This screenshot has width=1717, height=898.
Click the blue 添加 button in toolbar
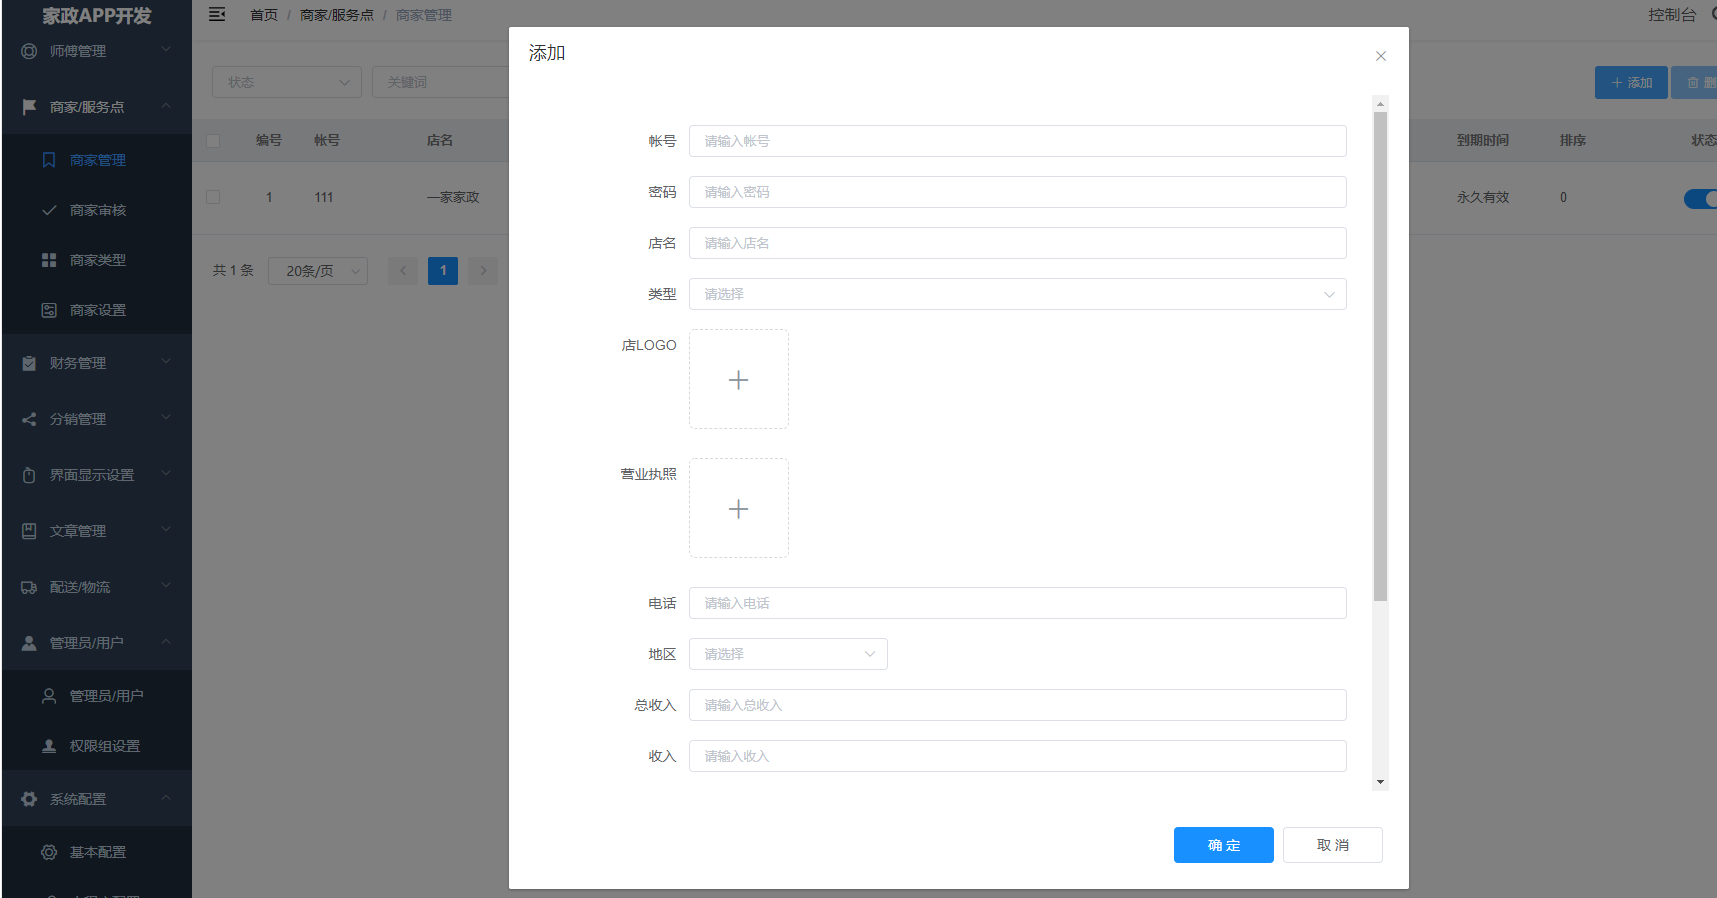[1631, 82]
